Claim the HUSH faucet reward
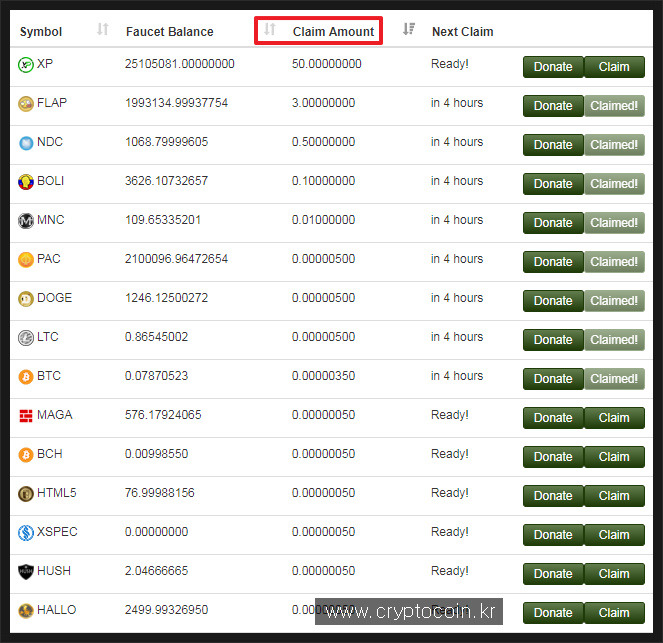Screen dimensions: 663x643 614,574
